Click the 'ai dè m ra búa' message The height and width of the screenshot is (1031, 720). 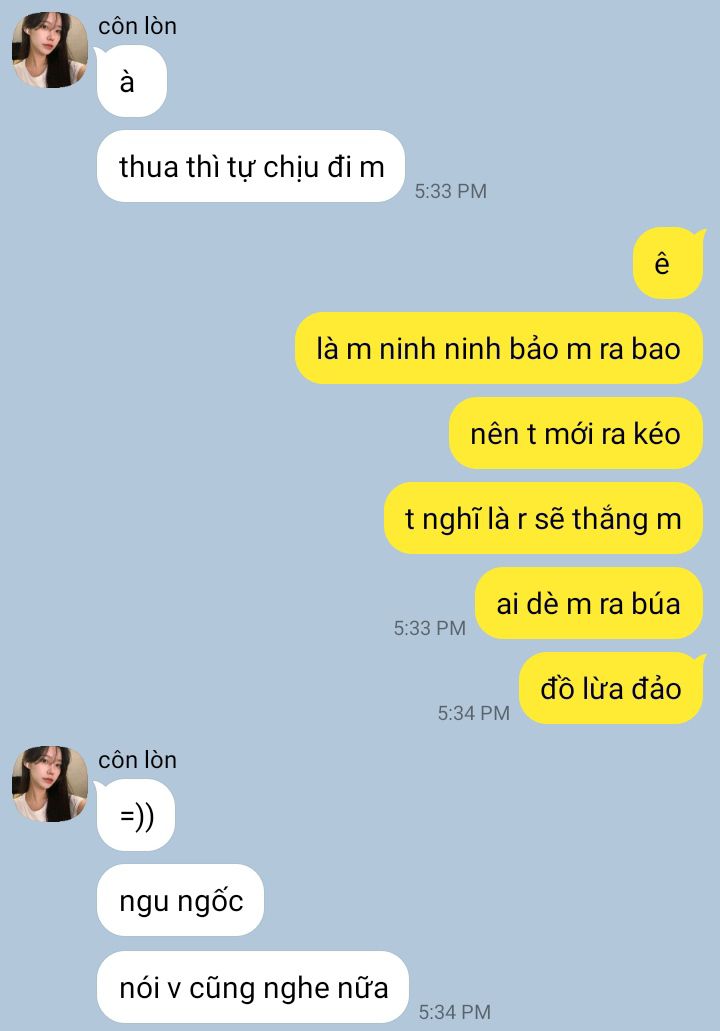click(x=588, y=603)
